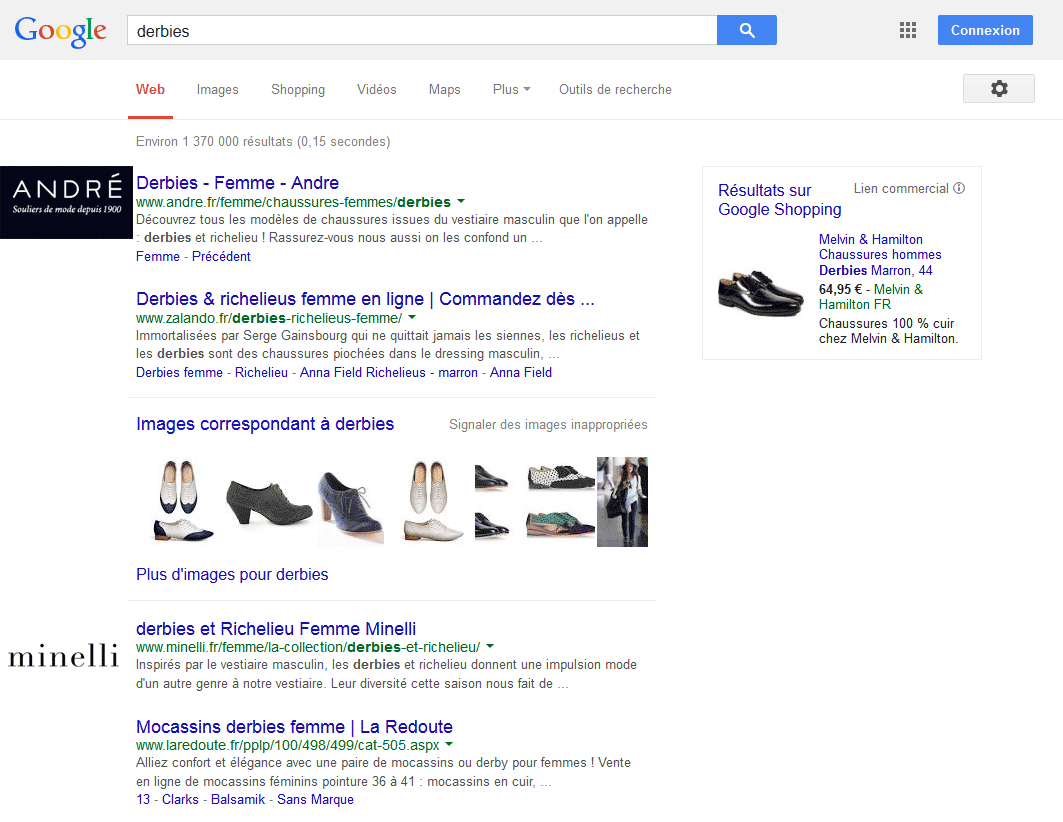The width and height of the screenshot is (1063, 822).
Task: Open the Richelieu sitelink under Zalando
Action: [x=261, y=372]
